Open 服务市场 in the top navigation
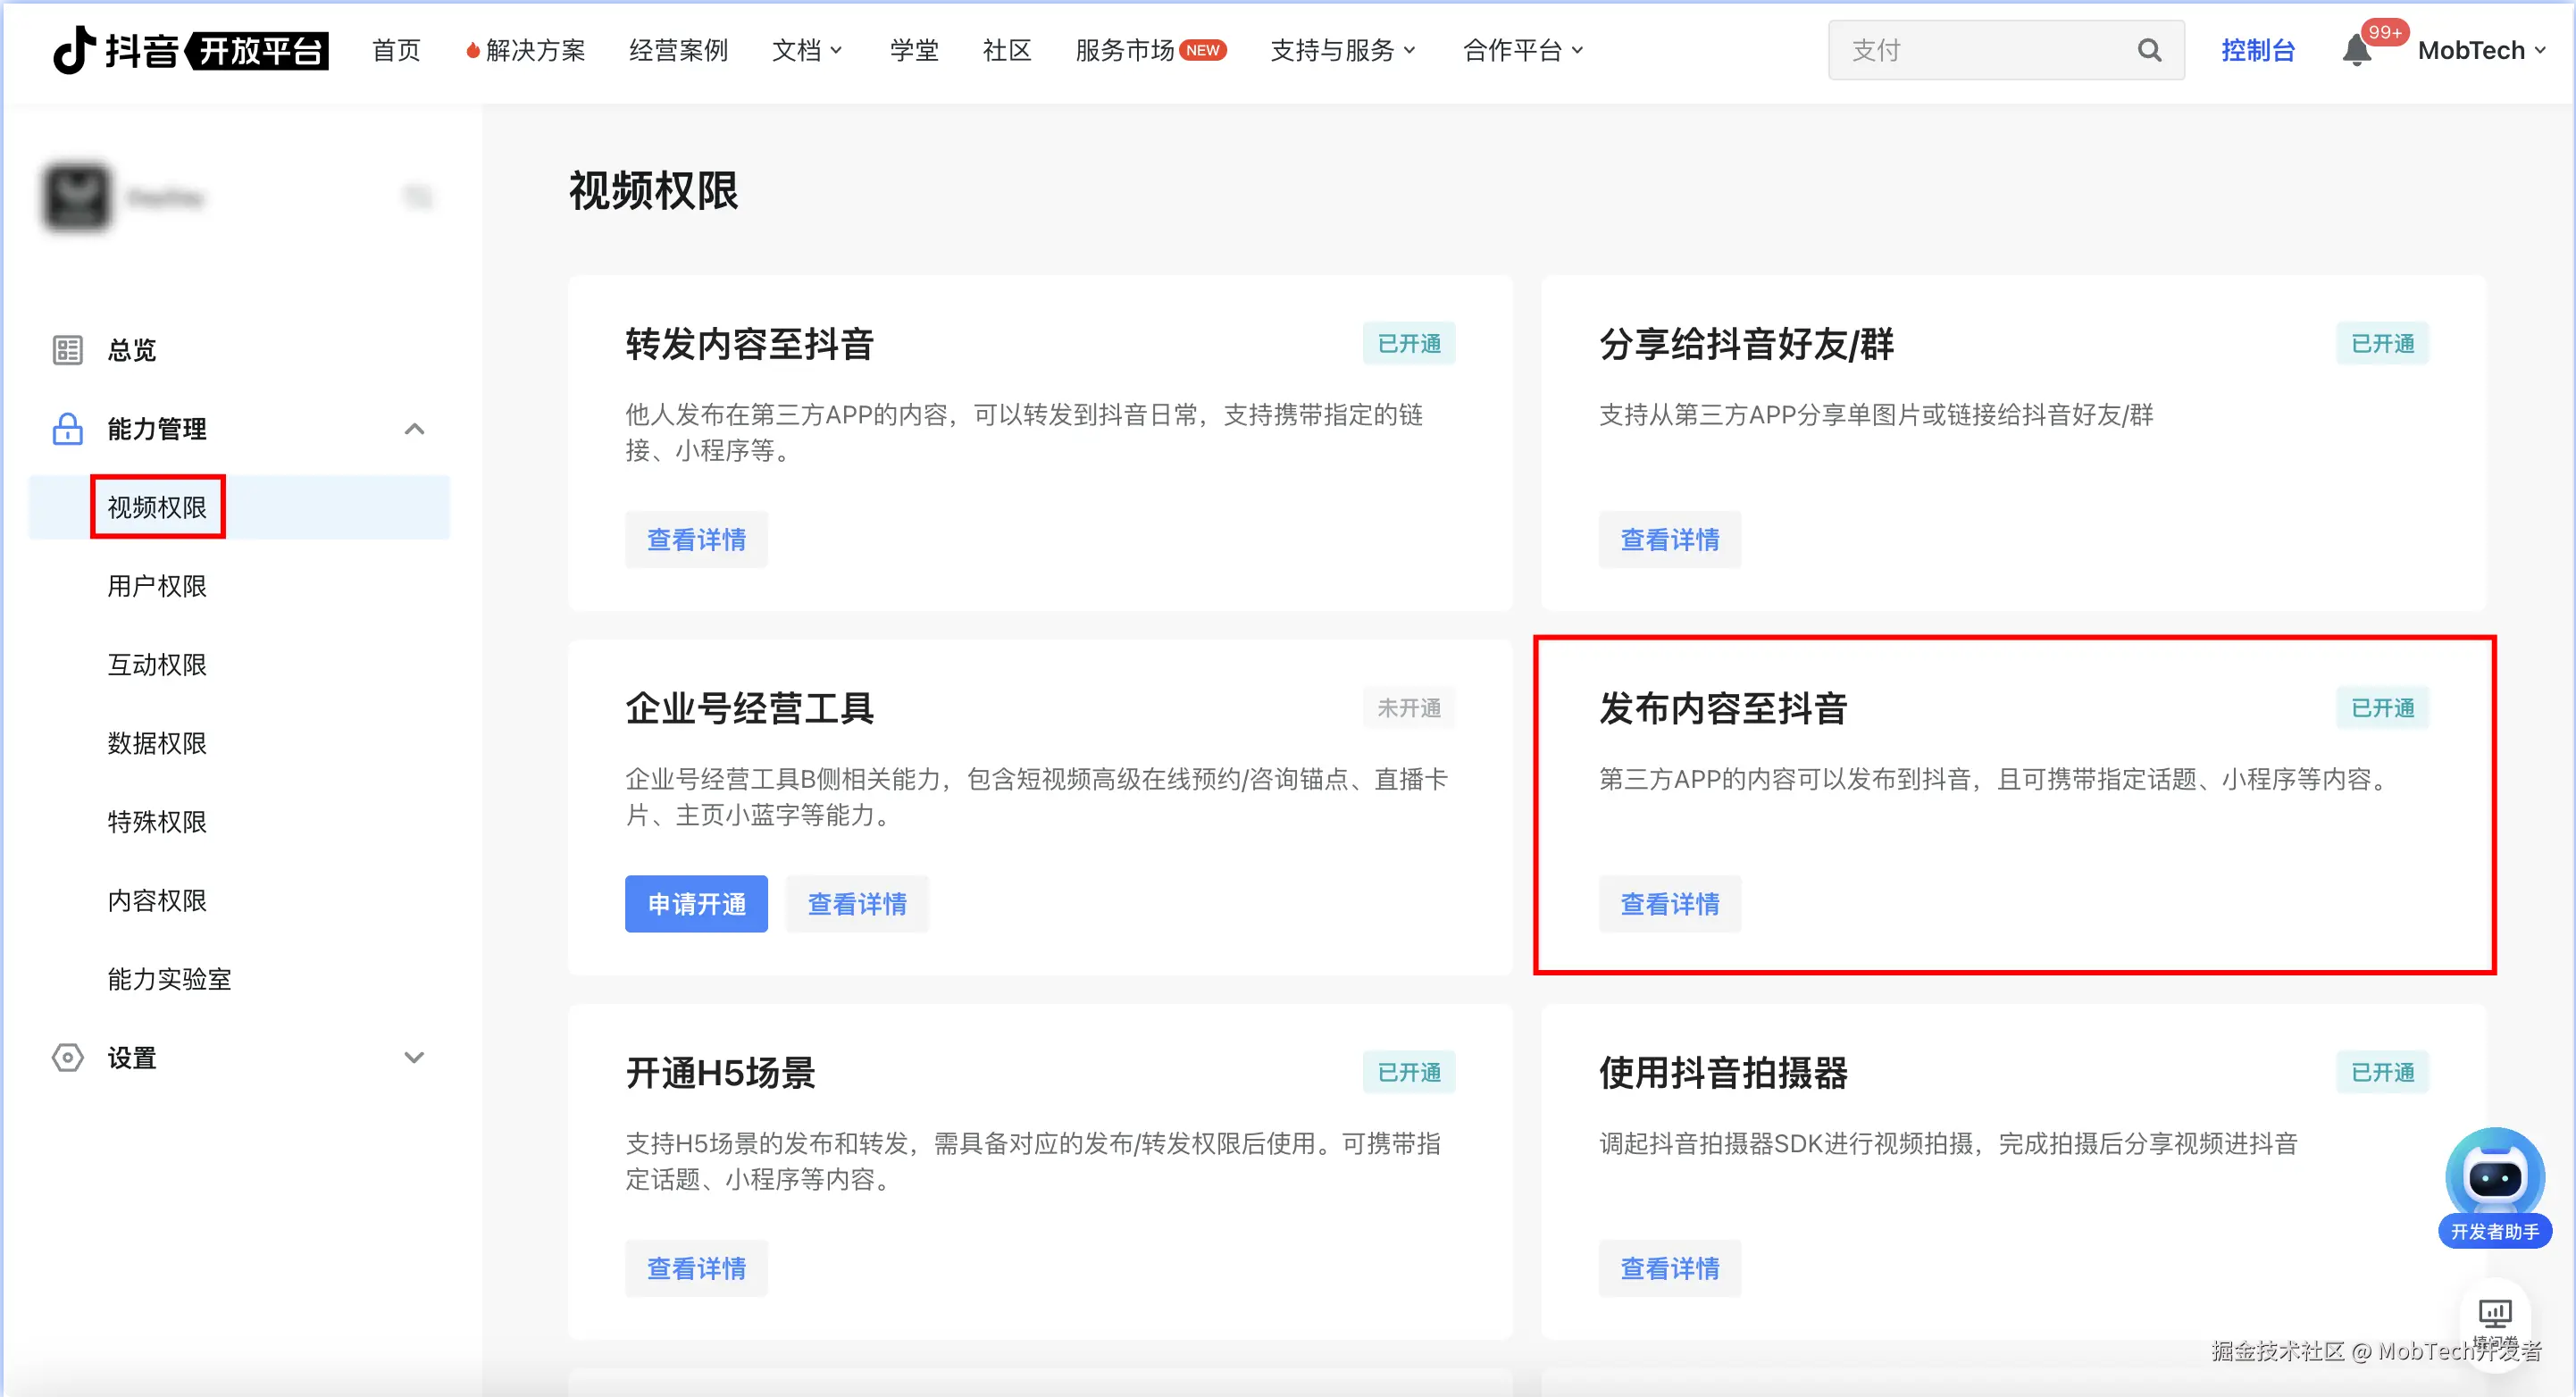2576x1397 pixels. tap(1124, 50)
